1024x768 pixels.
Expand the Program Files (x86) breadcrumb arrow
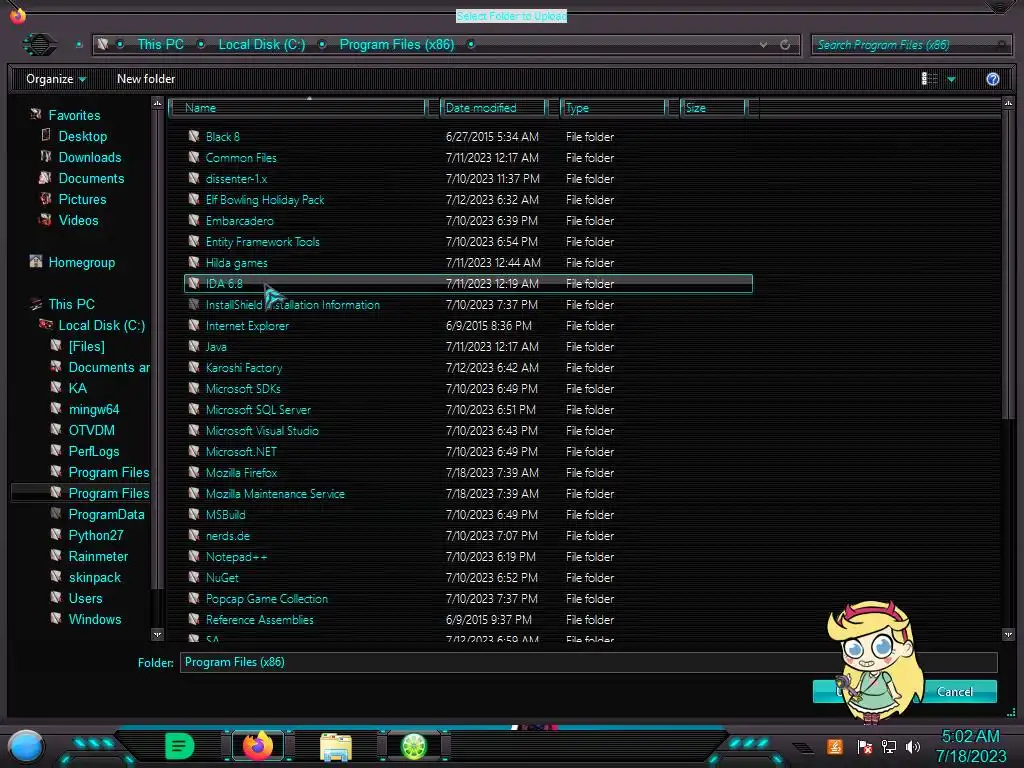click(471, 44)
